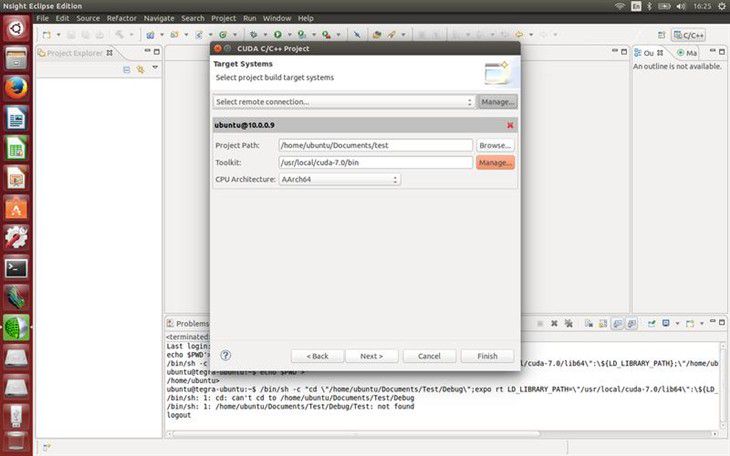This screenshot has height=456, width=730.
Task: Open the CPU Architecture AArch64 combo box
Action: click(339, 179)
